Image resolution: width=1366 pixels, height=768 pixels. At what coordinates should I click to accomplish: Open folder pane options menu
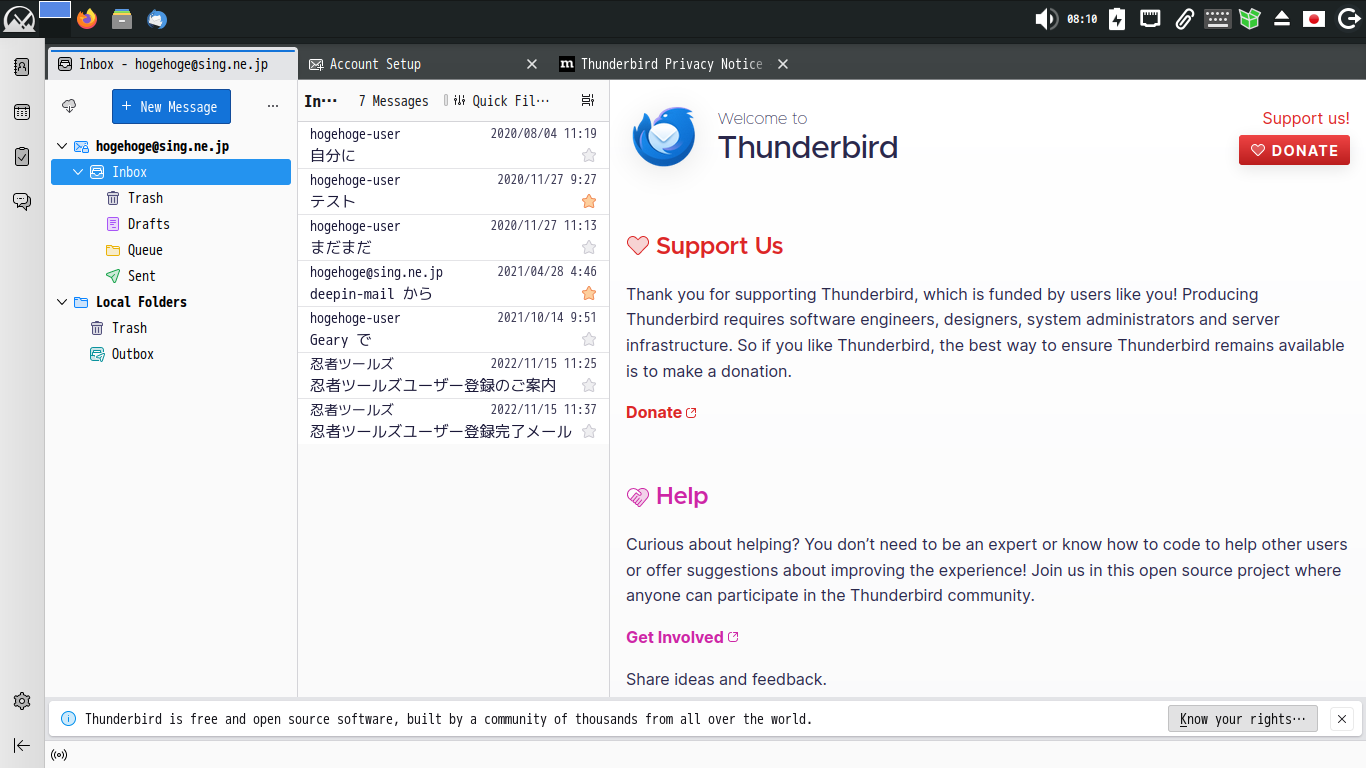[x=273, y=106]
